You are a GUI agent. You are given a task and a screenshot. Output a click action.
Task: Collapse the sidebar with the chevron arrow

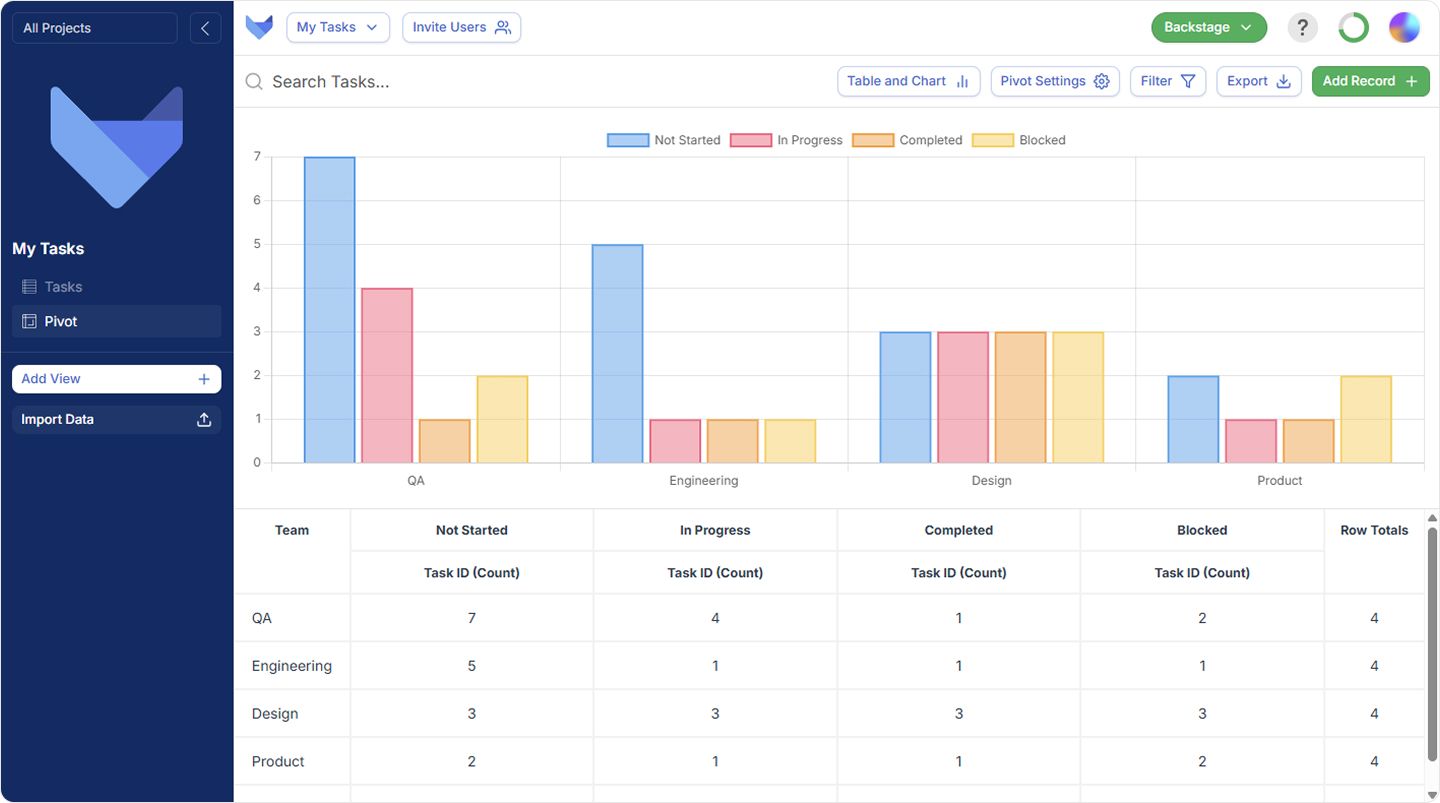[x=205, y=28]
